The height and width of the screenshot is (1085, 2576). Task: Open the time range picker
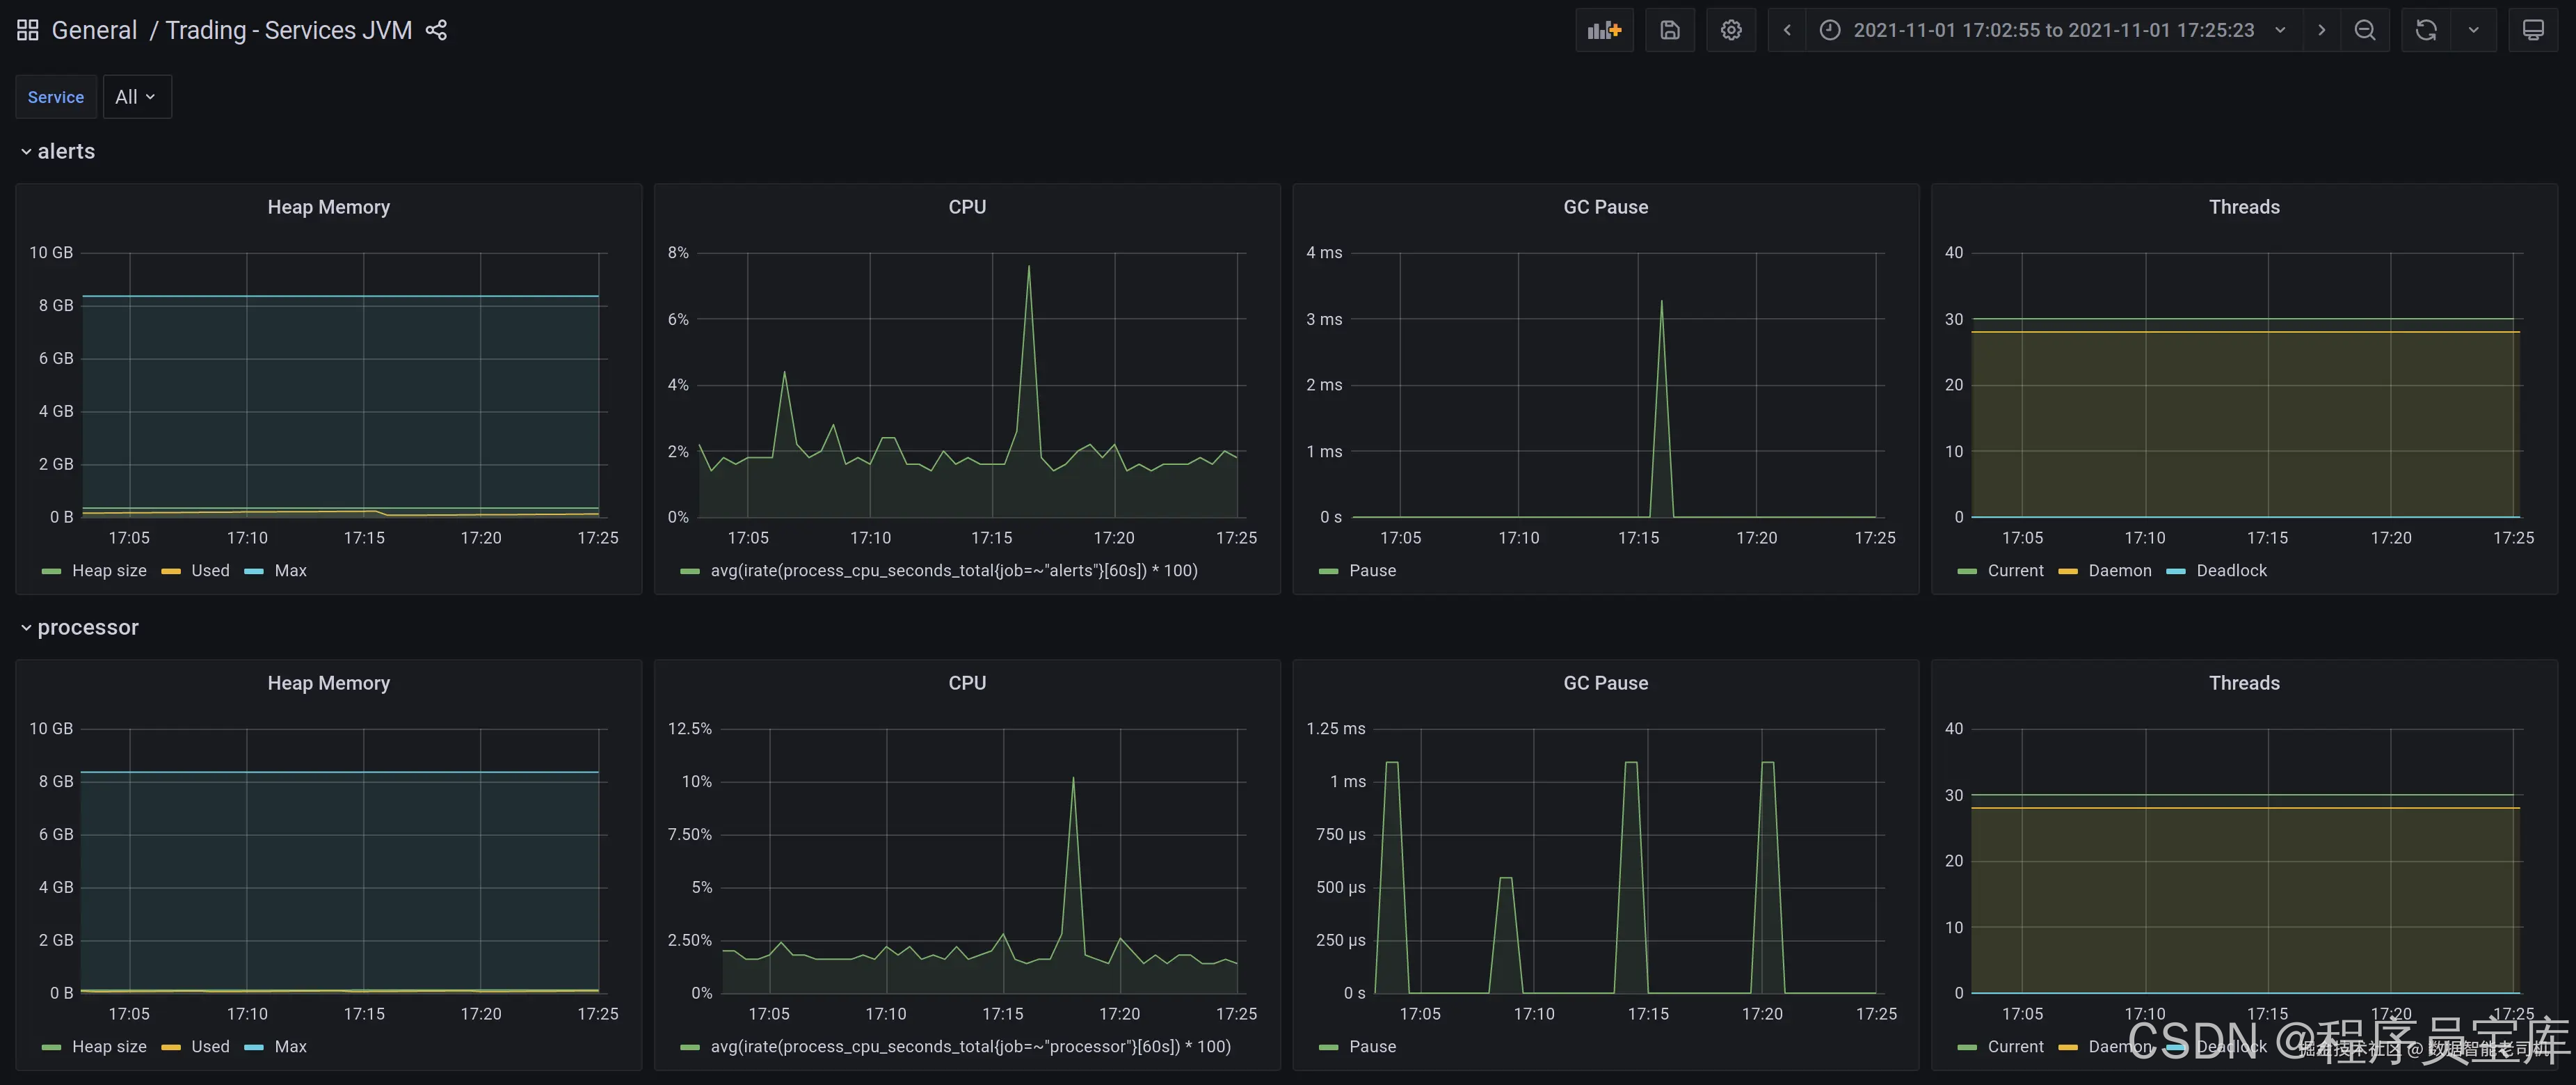pos(2053,30)
